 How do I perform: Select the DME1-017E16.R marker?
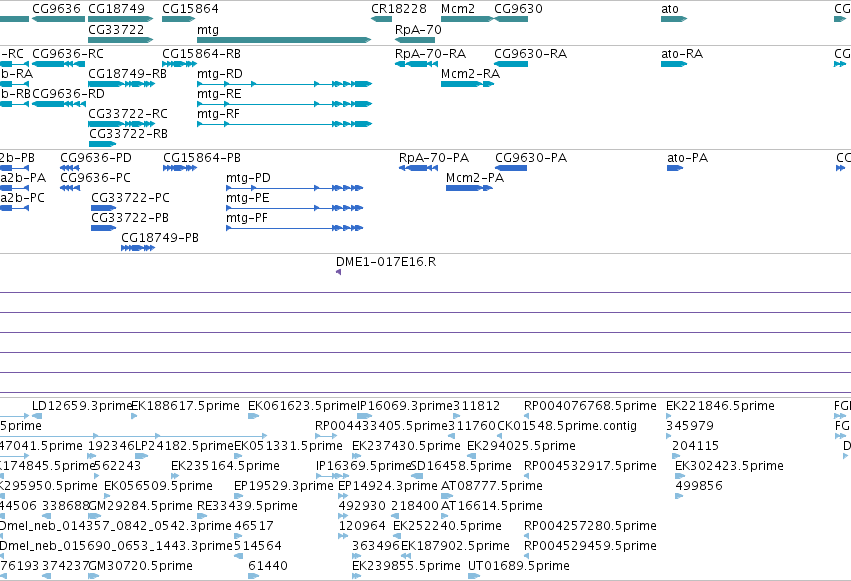click(339, 272)
